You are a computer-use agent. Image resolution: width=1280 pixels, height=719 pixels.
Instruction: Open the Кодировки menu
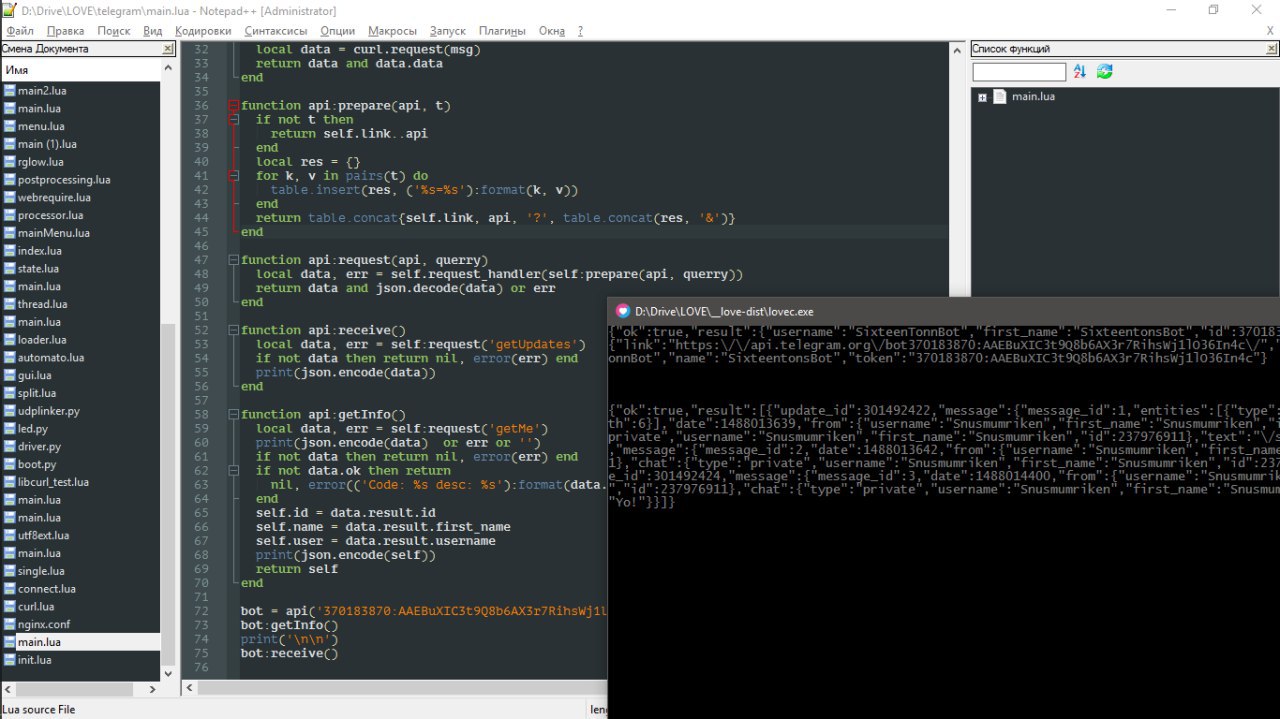pyautogui.click(x=203, y=31)
